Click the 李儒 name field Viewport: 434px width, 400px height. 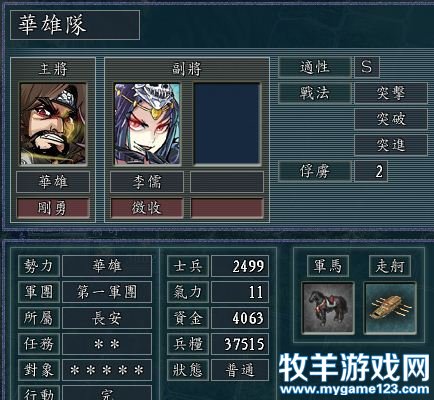147,182
